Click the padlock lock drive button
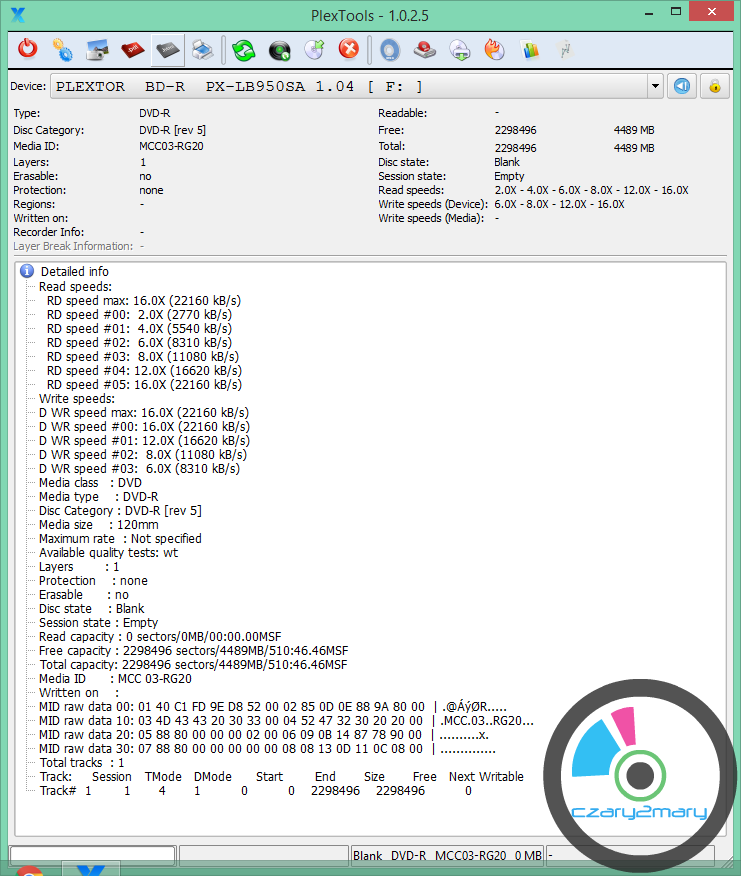The image size is (741, 876). (714, 86)
